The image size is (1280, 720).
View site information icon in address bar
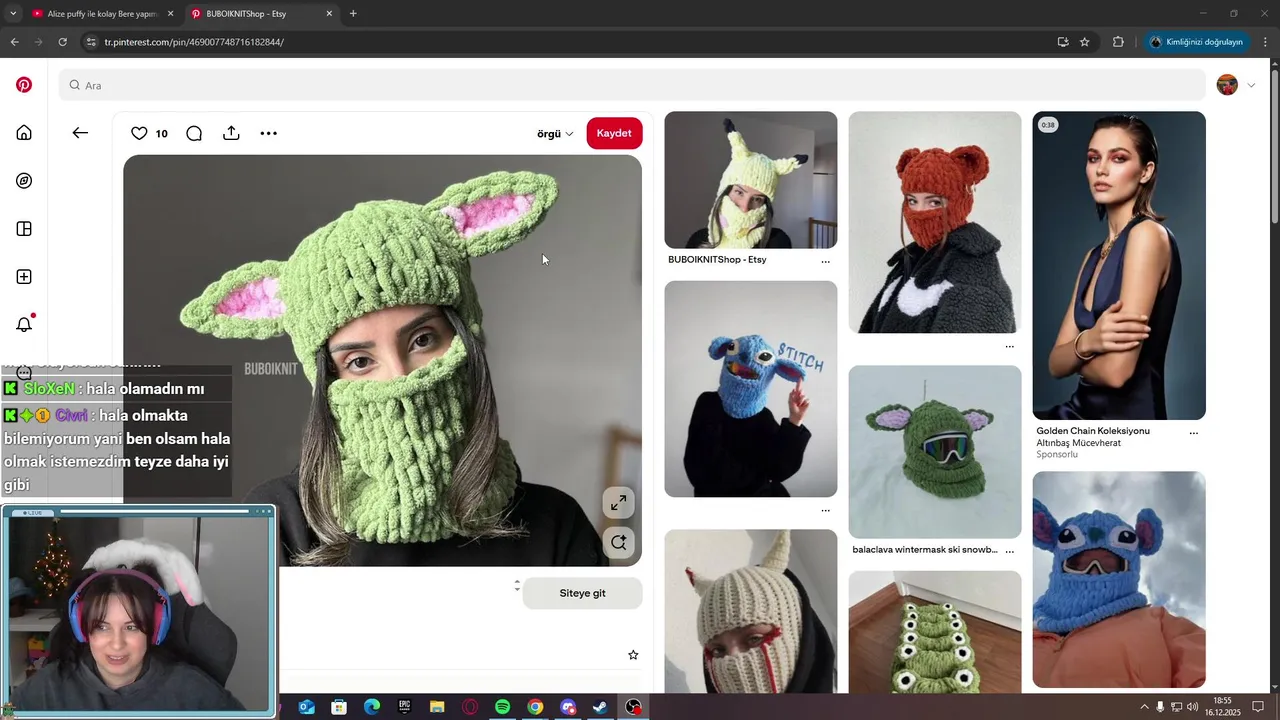[x=91, y=42]
